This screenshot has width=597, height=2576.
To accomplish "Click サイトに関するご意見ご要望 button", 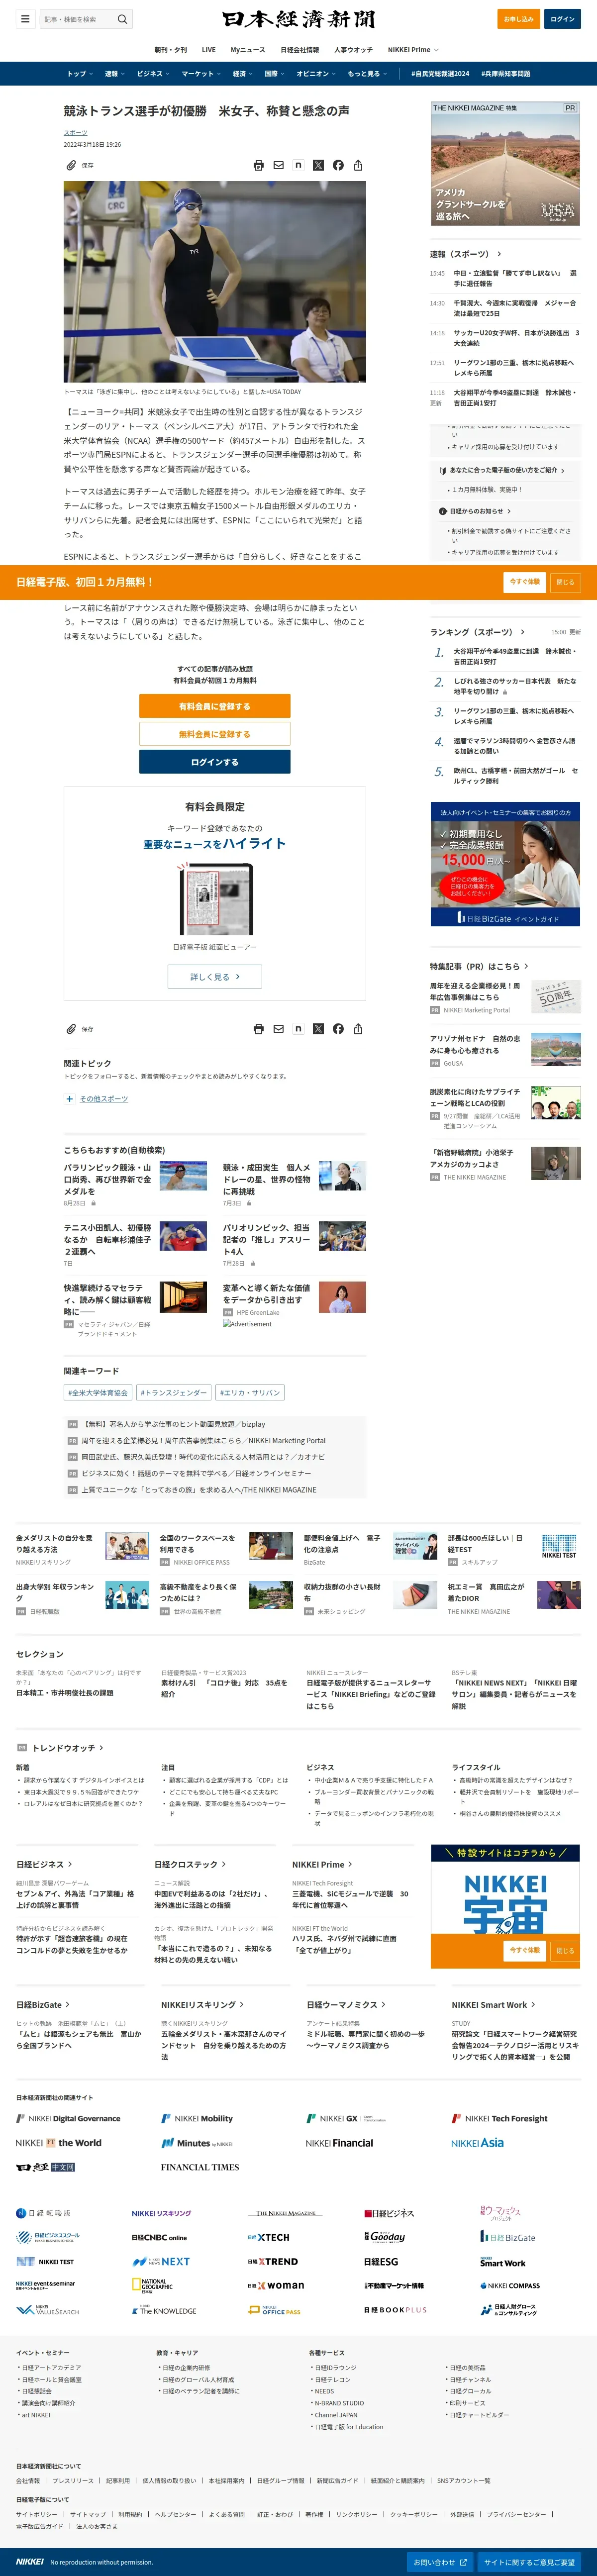I will click(x=530, y=2562).
